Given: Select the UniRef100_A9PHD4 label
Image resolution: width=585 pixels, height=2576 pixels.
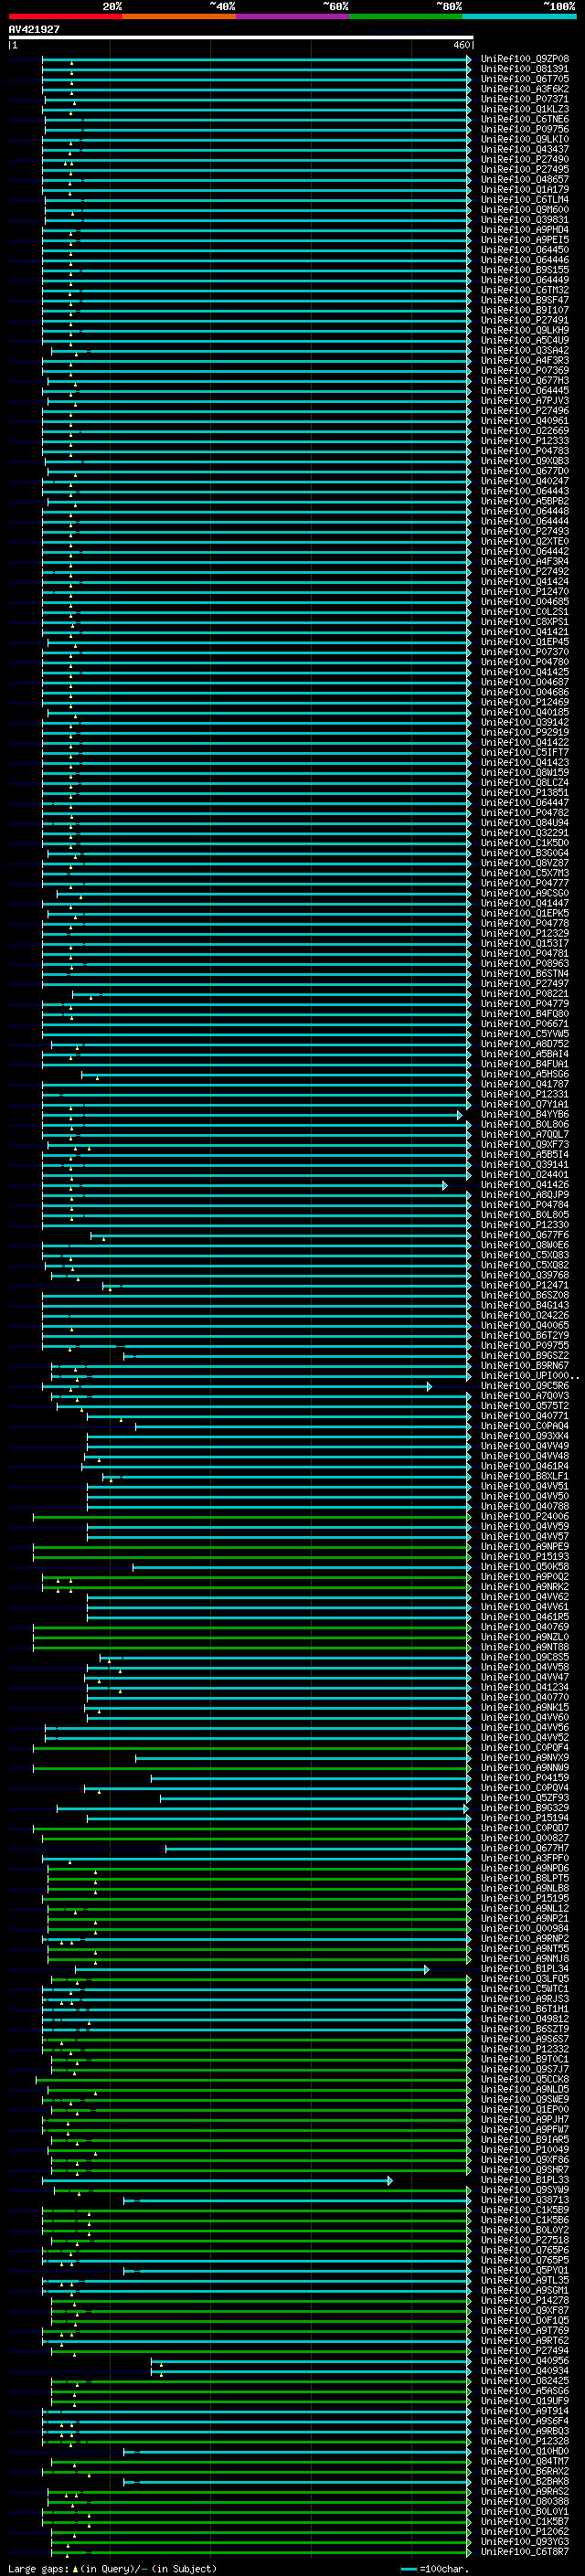Looking at the screenshot, I should (x=525, y=230).
